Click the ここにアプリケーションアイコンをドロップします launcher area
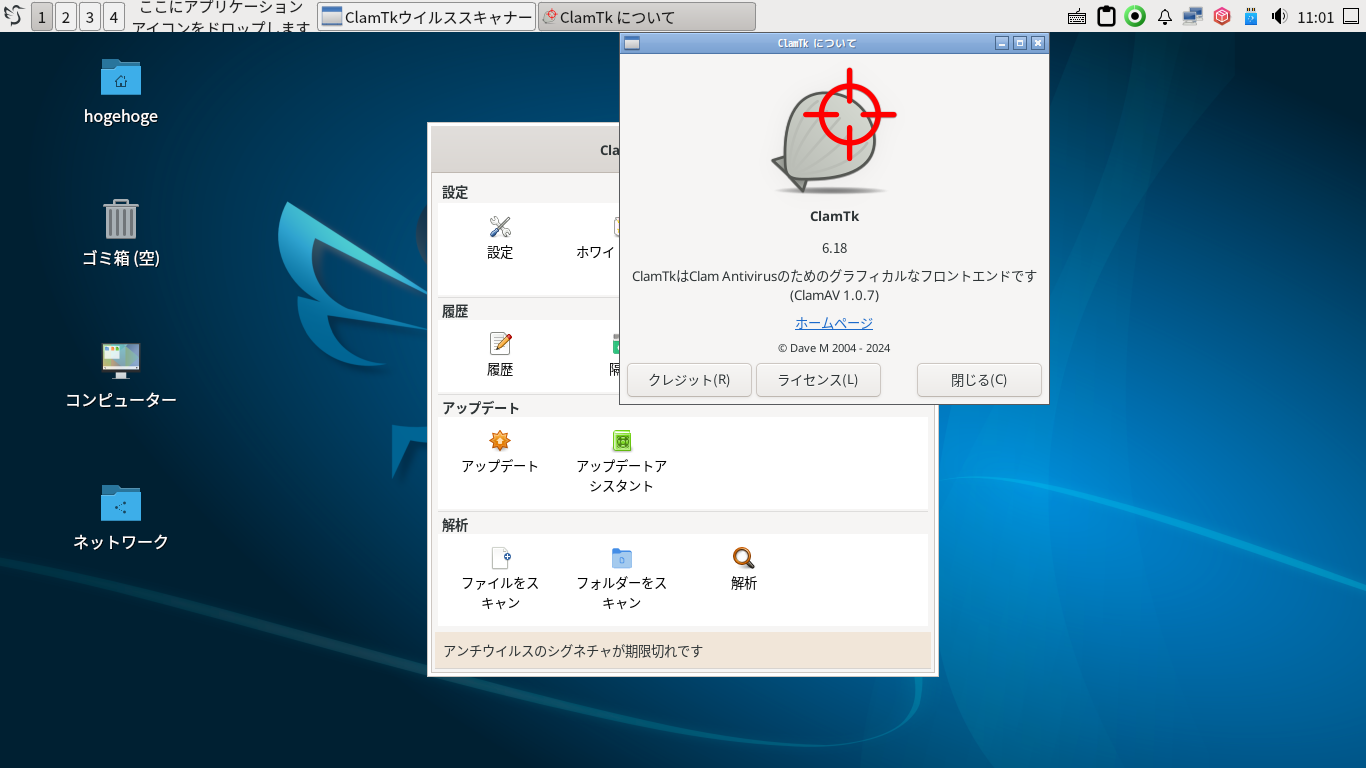 coord(222,16)
